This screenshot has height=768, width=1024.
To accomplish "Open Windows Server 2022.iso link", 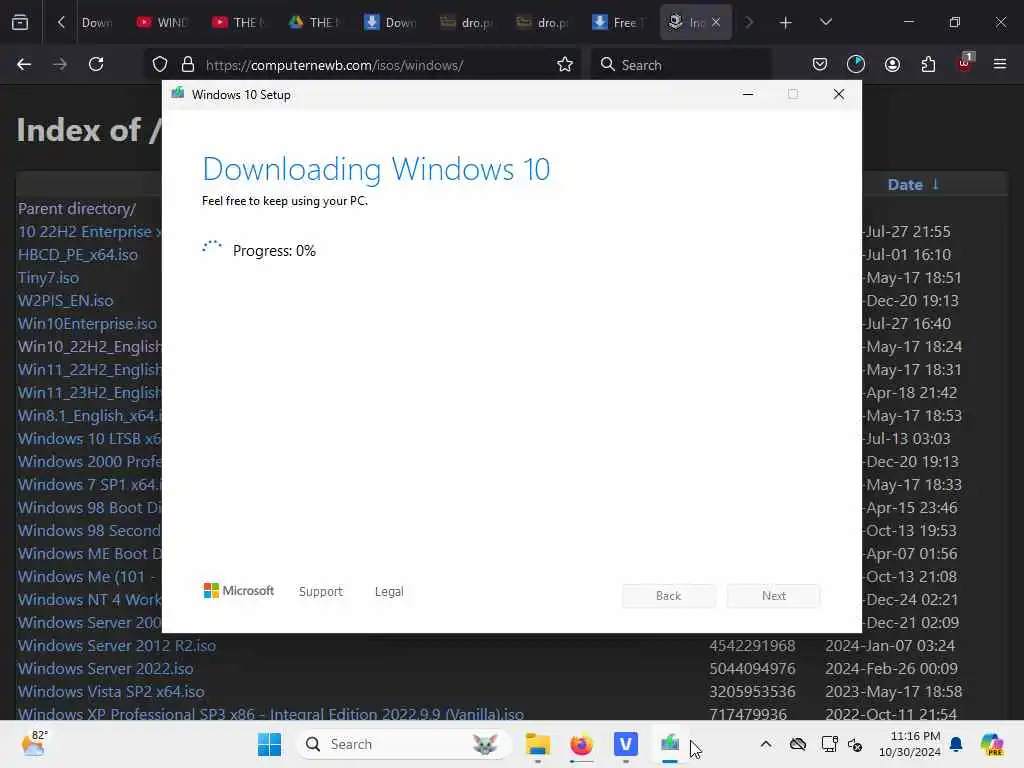I will pyautogui.click(x=106, y=669).
